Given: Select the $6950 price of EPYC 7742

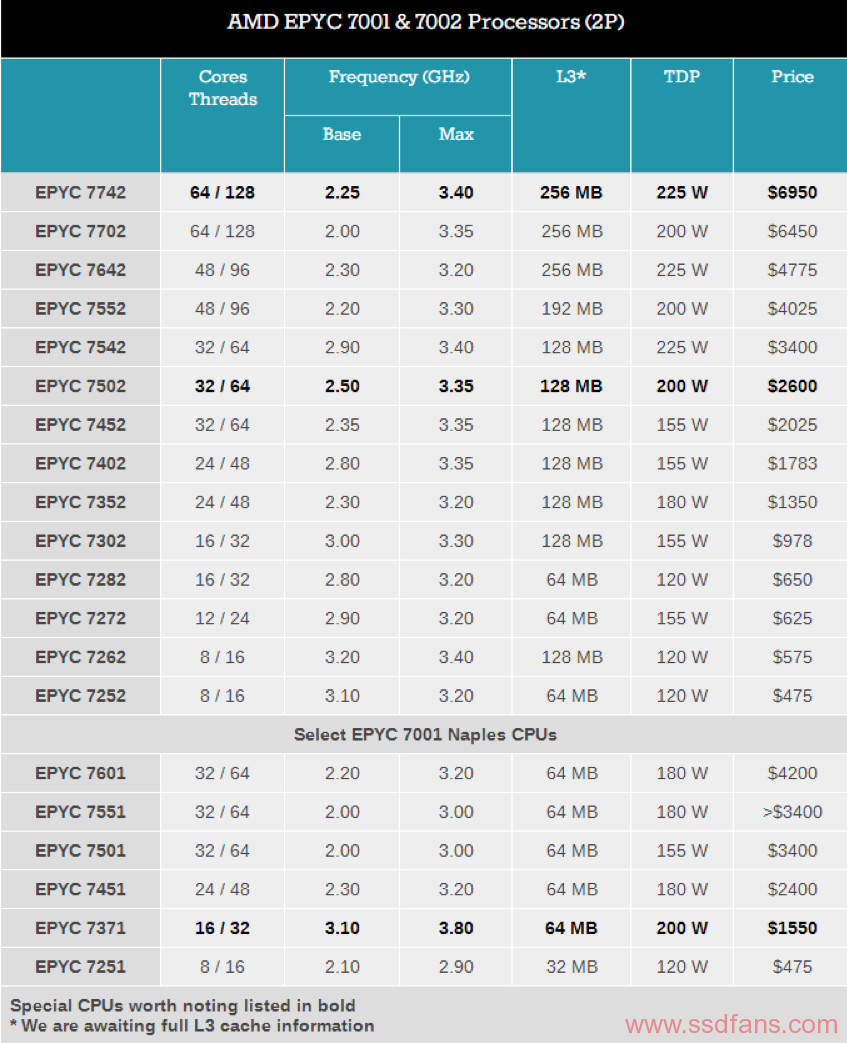Looking at the screenshot, I should tap(792, 192).
